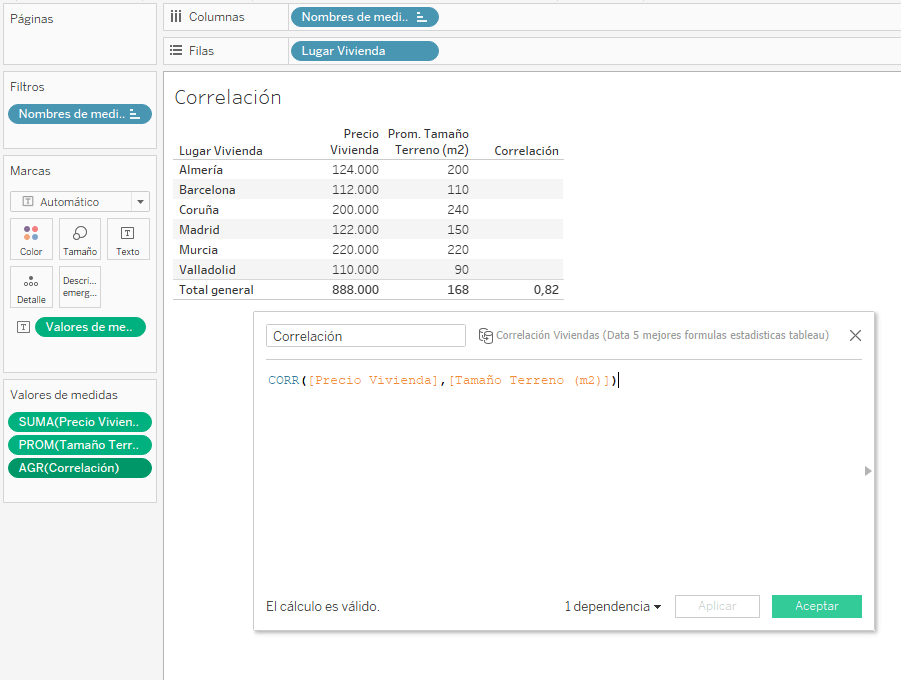Click the Precio Vivienda column header
The width and height of the screenshot is (901, 680).
pyautogui.click(x=354, y=142)
